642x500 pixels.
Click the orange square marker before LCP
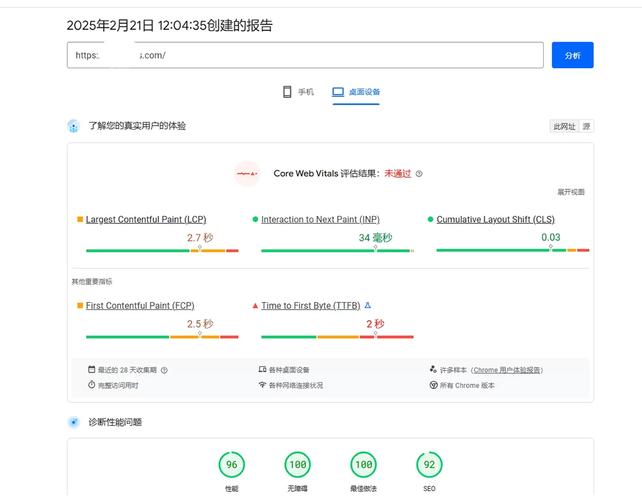80,219
